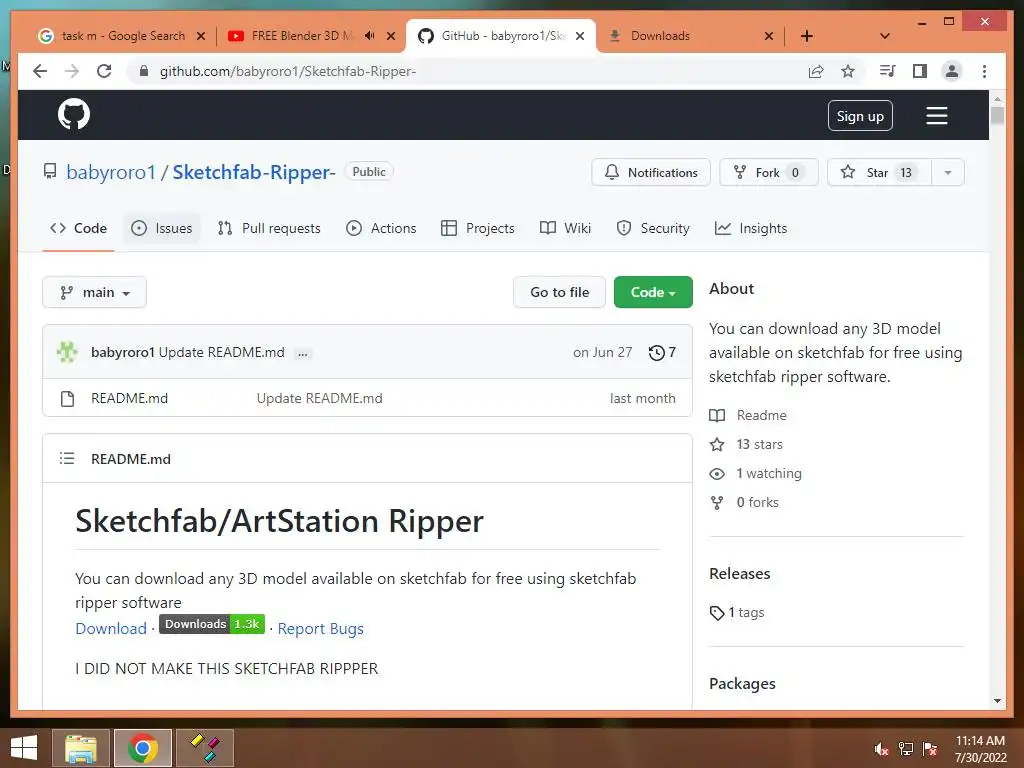The image size is (1024, 768).
Task: Open Chrome profile avatar icon
Action: pyautogui.click(x=952, y=71)
